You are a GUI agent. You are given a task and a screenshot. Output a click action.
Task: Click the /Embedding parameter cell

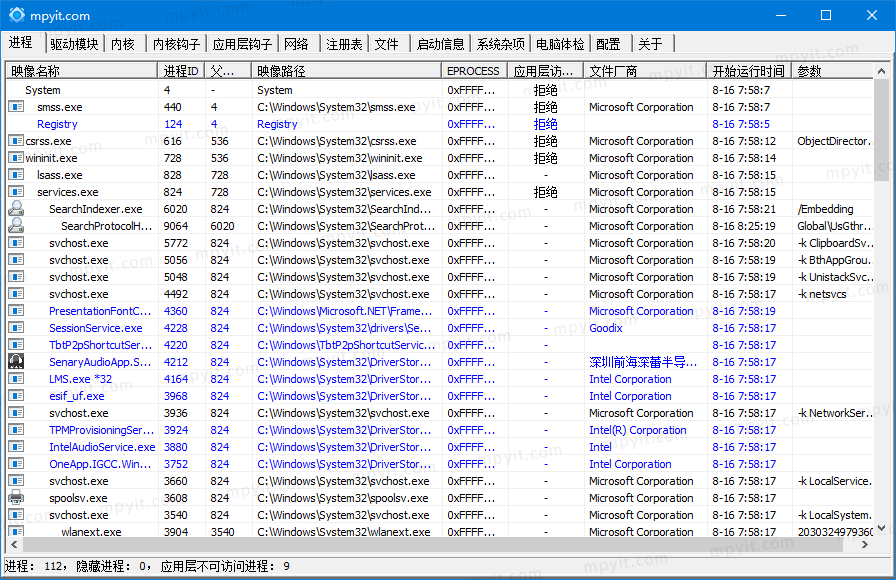tap(825, 209)
